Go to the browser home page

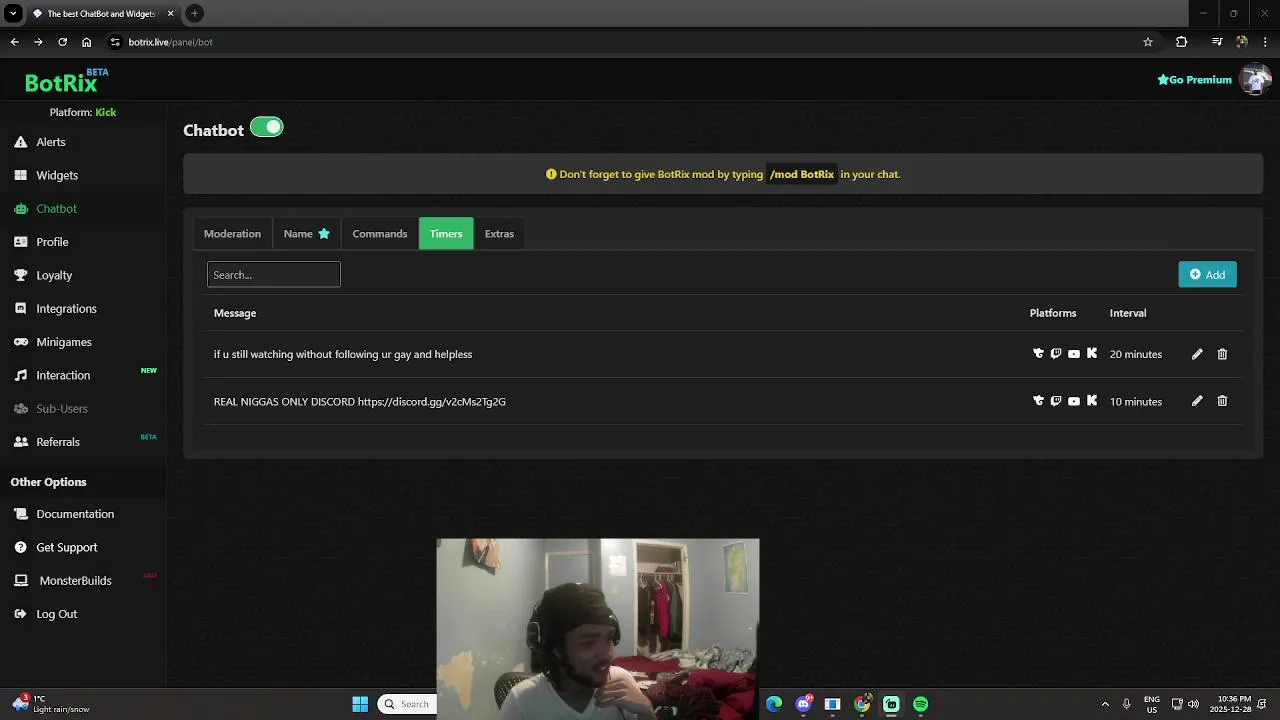point(87,42)
